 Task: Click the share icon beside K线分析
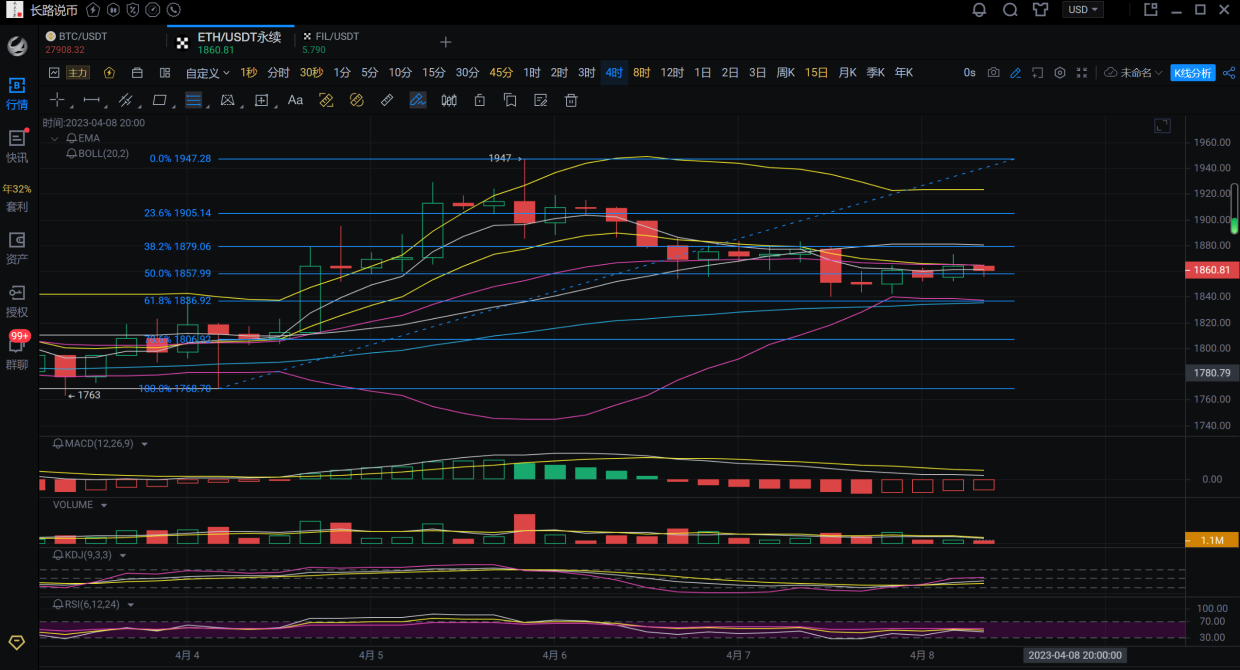pyautogui.click(x=1228, y=73)
